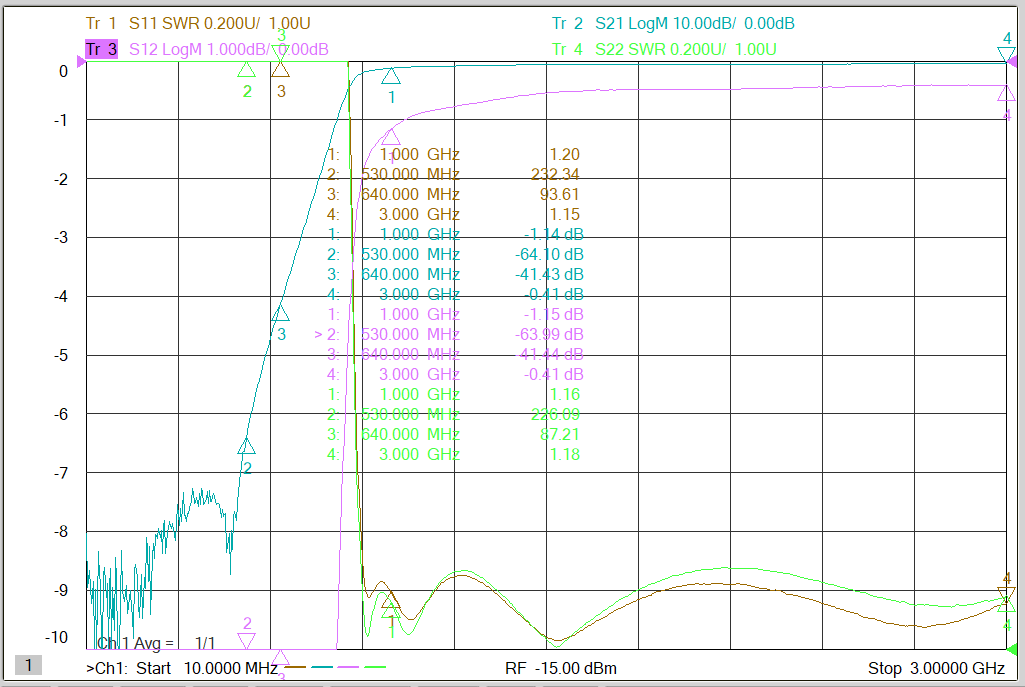
Task: Click green marker 2 at the top of the grid
Action: click(x=246, y=69)
